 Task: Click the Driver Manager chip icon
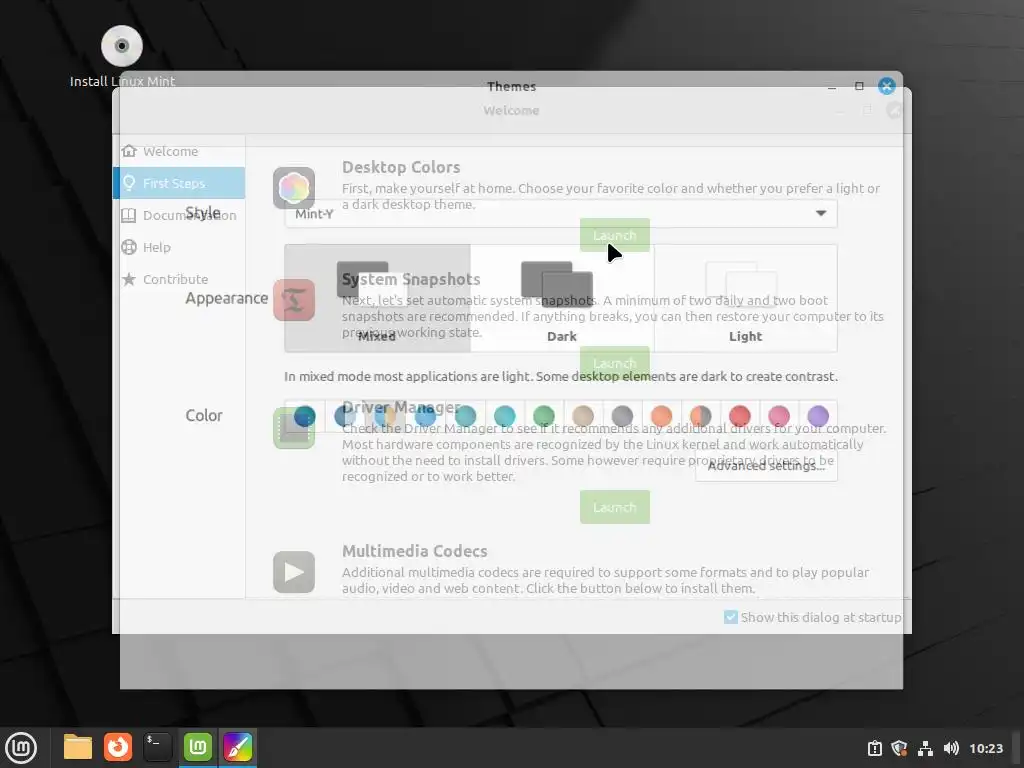[294, 428]
